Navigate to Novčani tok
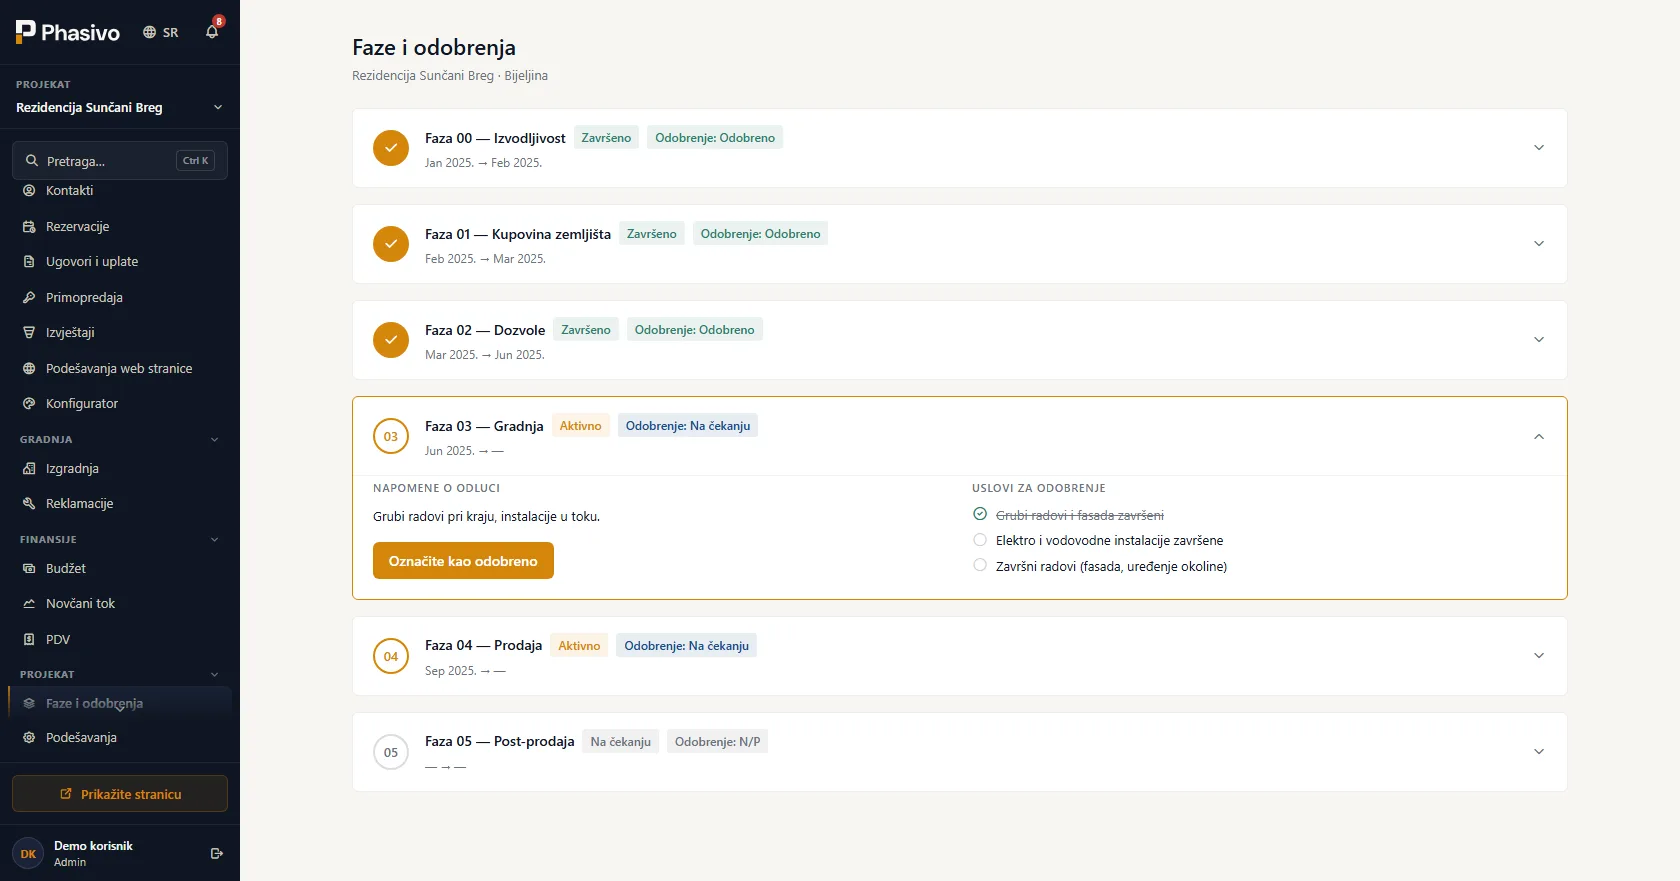This screenshot has width=1680, height=881. tap(120, 603)
